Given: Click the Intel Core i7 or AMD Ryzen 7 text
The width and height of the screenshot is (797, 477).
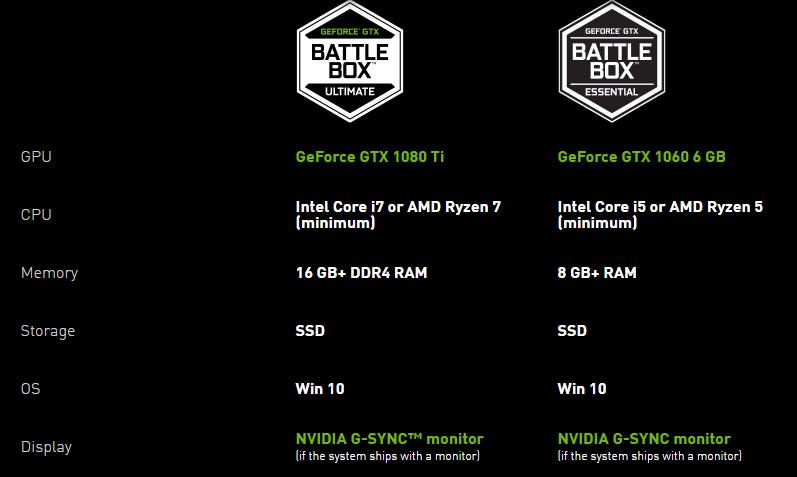Looking at the screenshot, I should tap(398, 214).
